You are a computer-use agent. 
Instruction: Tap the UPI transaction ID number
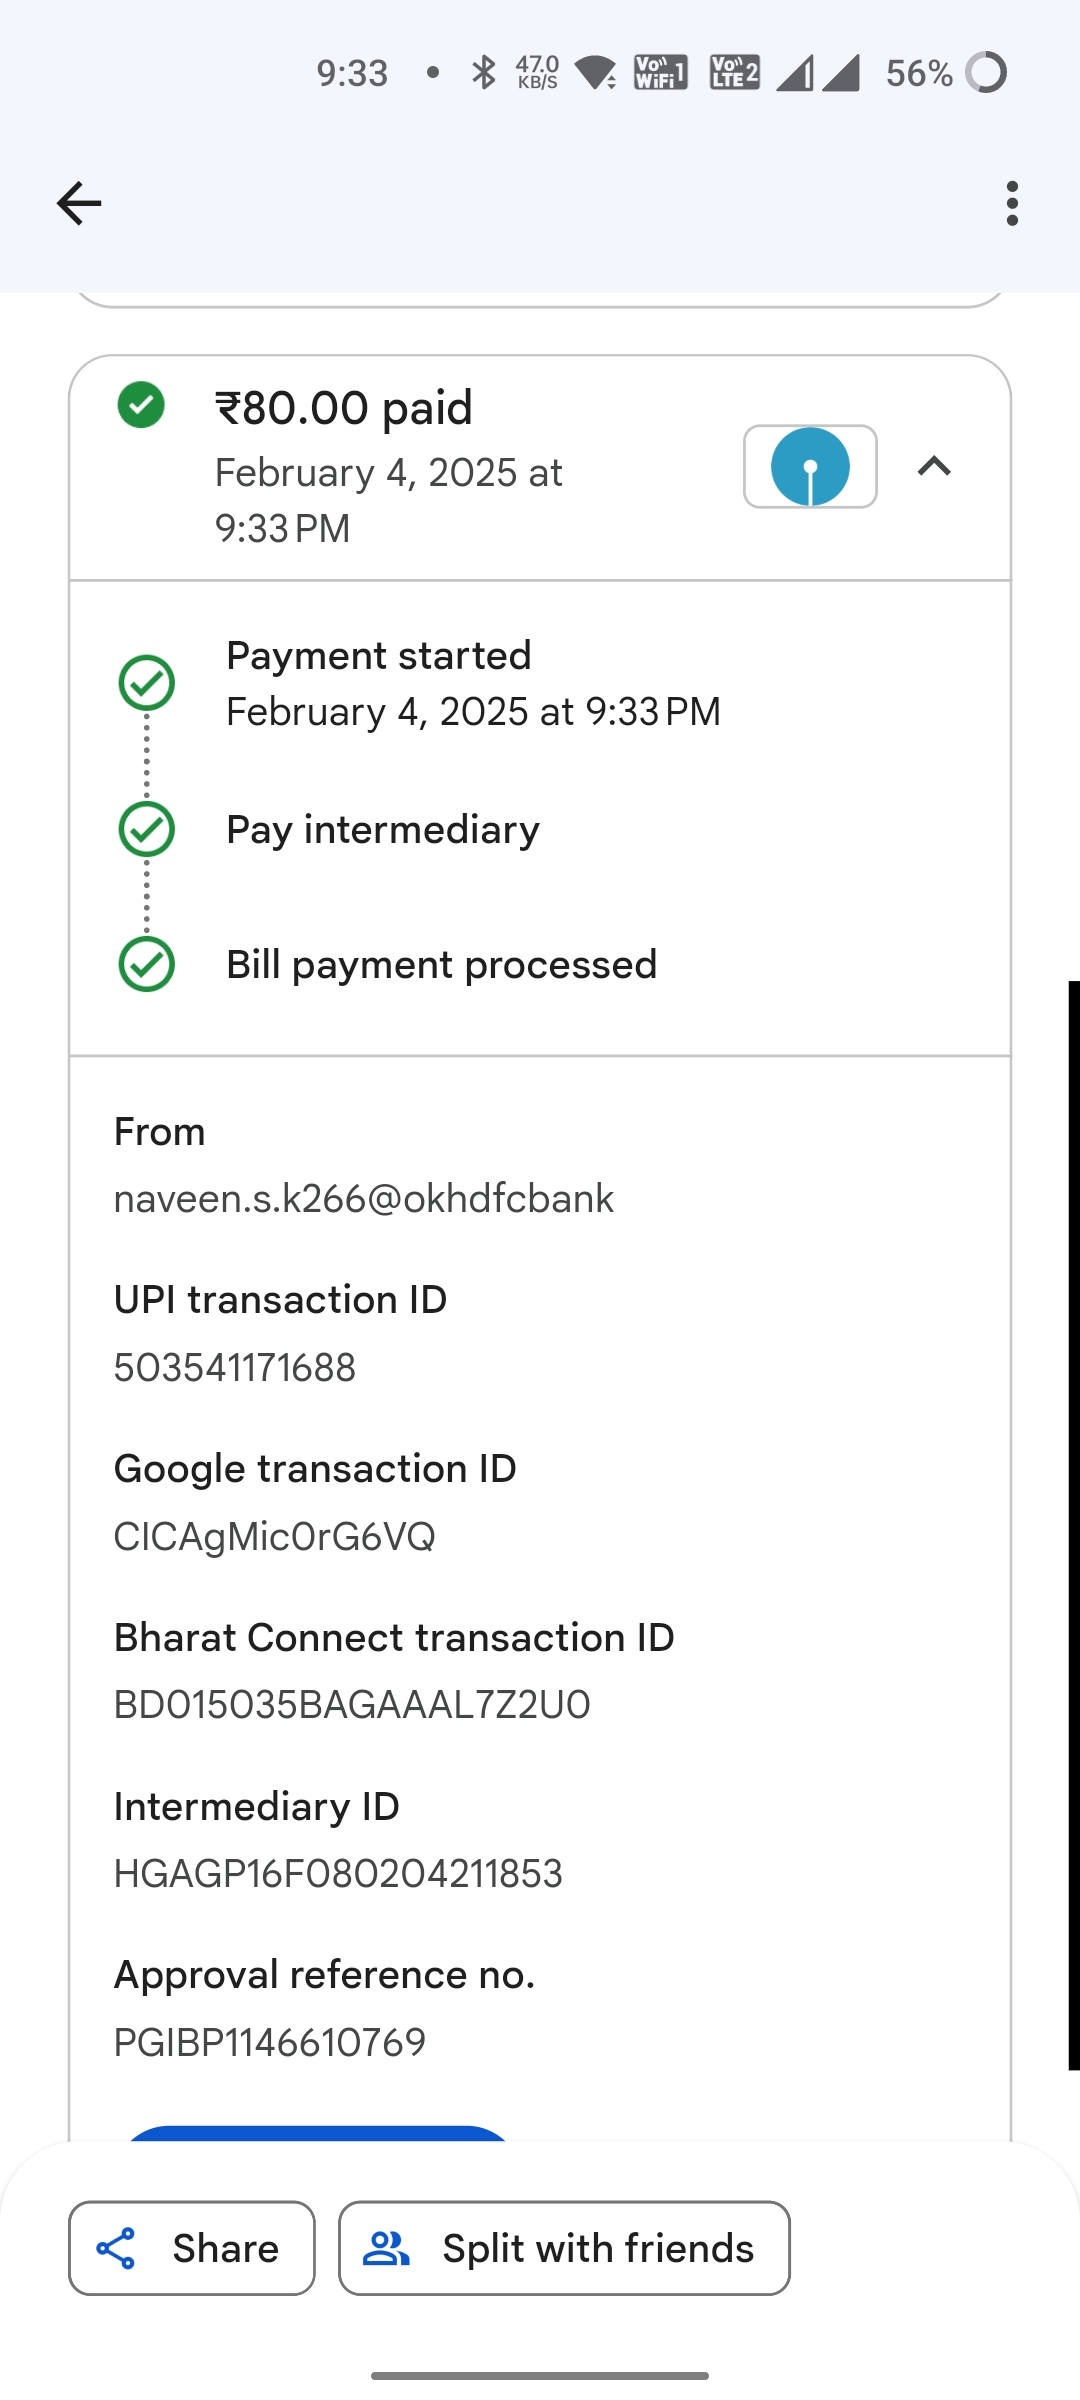point(235,1368)
